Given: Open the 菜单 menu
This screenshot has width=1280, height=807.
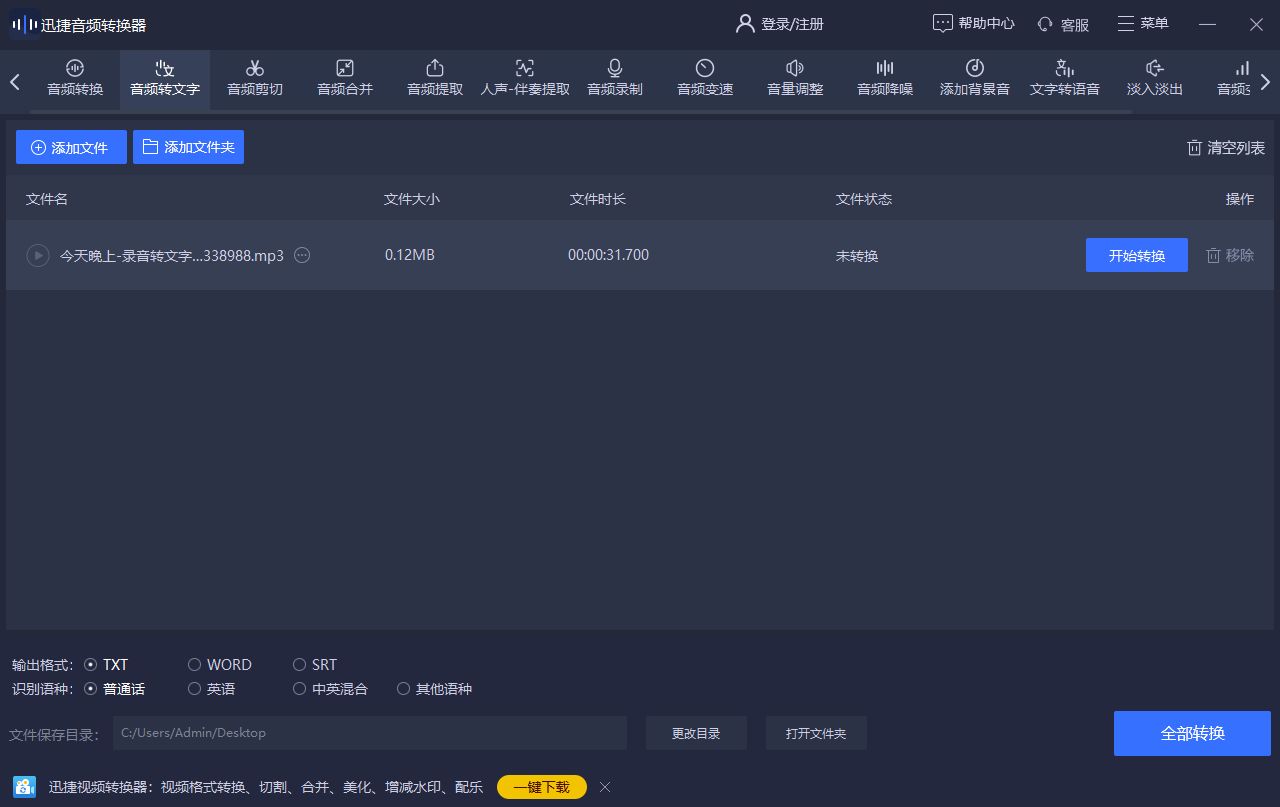Looking at the screenshot, I should (1142, 24).
